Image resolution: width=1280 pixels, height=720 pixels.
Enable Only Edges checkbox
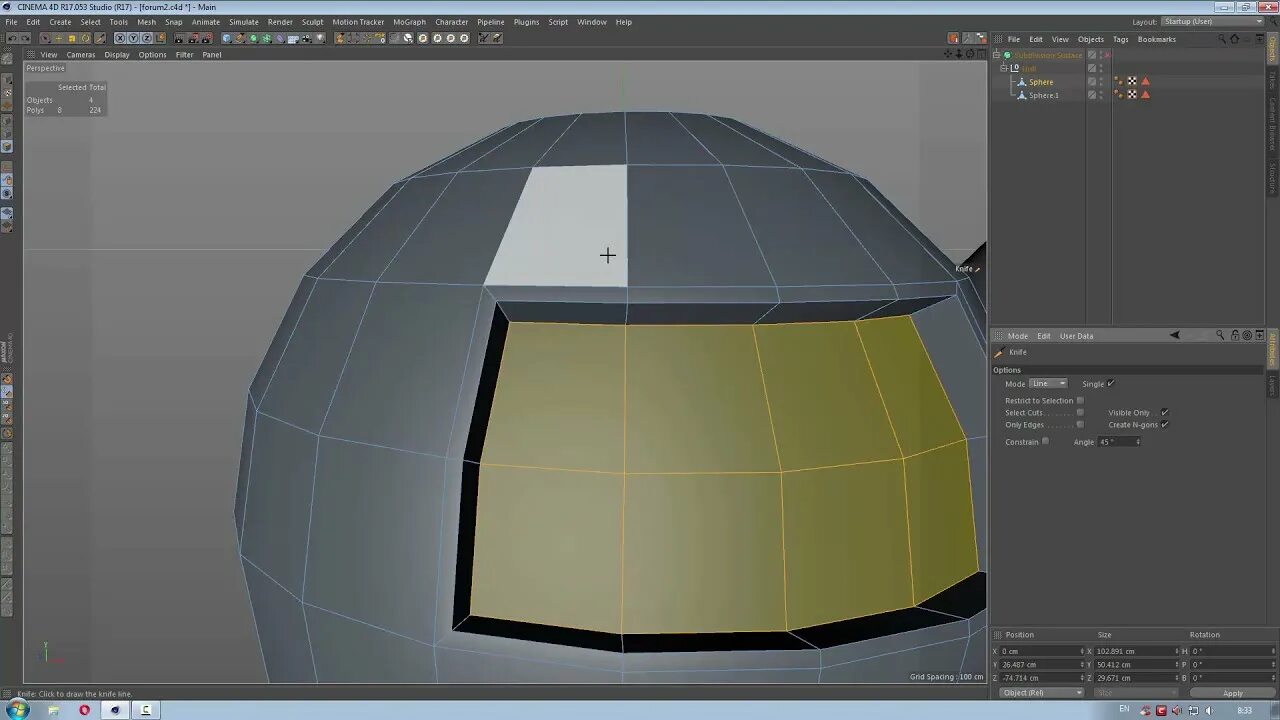1080,425
